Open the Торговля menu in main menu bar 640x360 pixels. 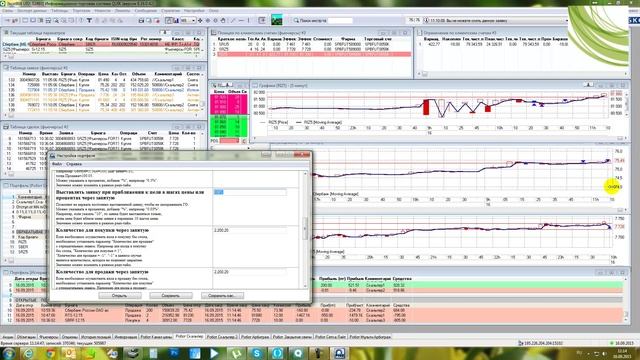tap(81, 11)
